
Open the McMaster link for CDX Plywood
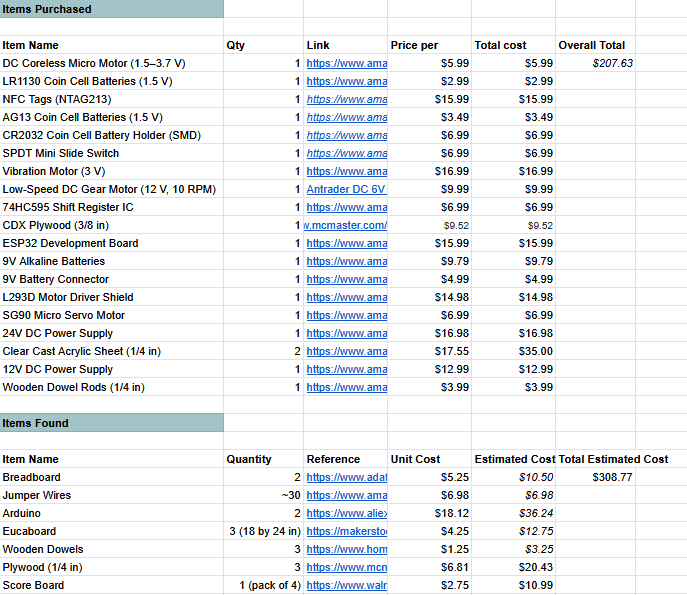346,225
